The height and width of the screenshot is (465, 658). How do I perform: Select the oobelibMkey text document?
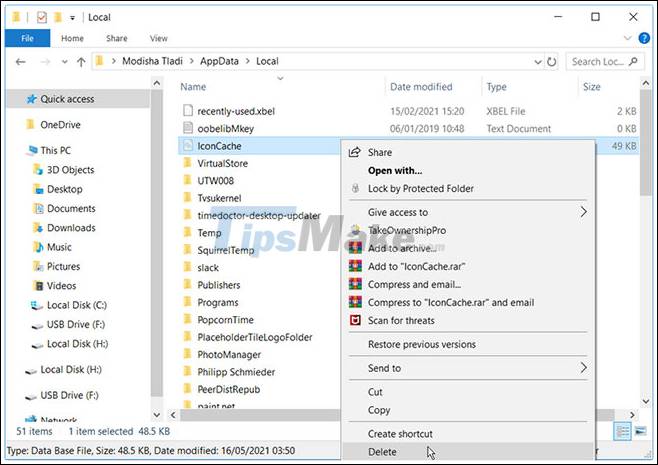(225, 128)
